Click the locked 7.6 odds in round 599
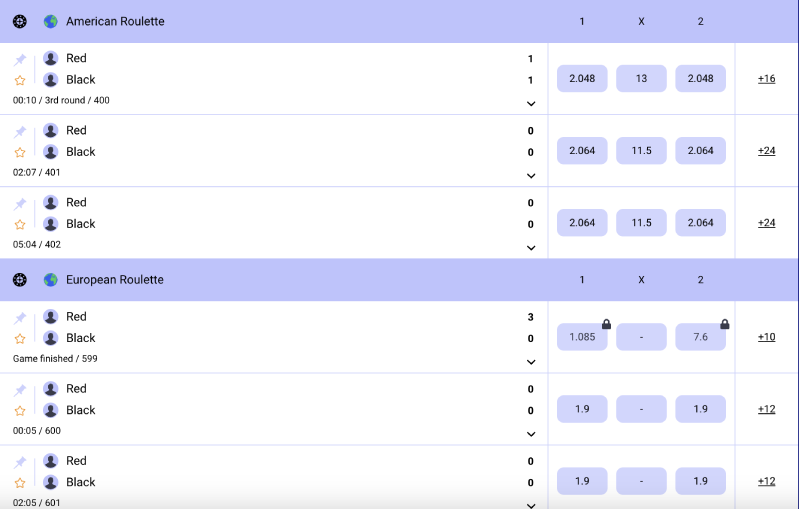The image size is (799, 509). pos(700,337)
